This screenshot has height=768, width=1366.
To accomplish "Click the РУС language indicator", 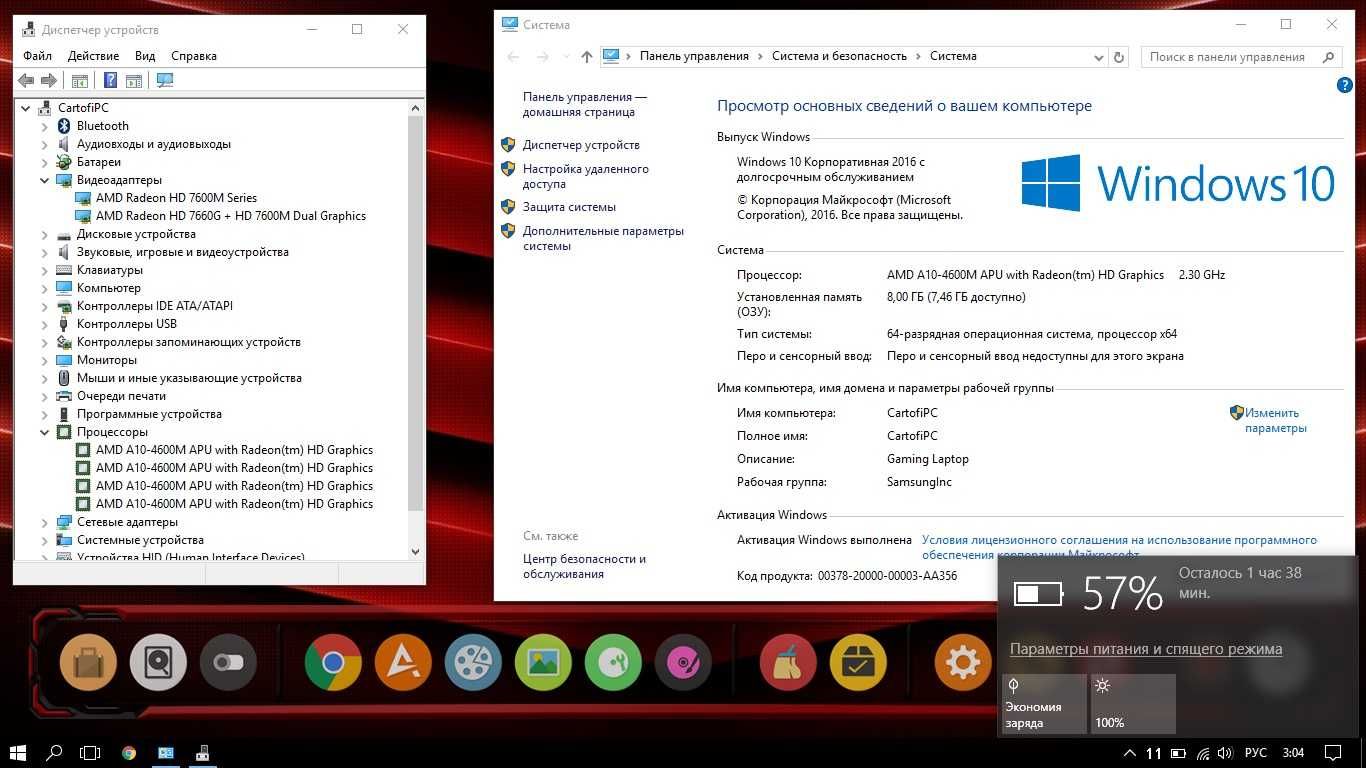I will pyautogui.click(x=1255, y=753).
